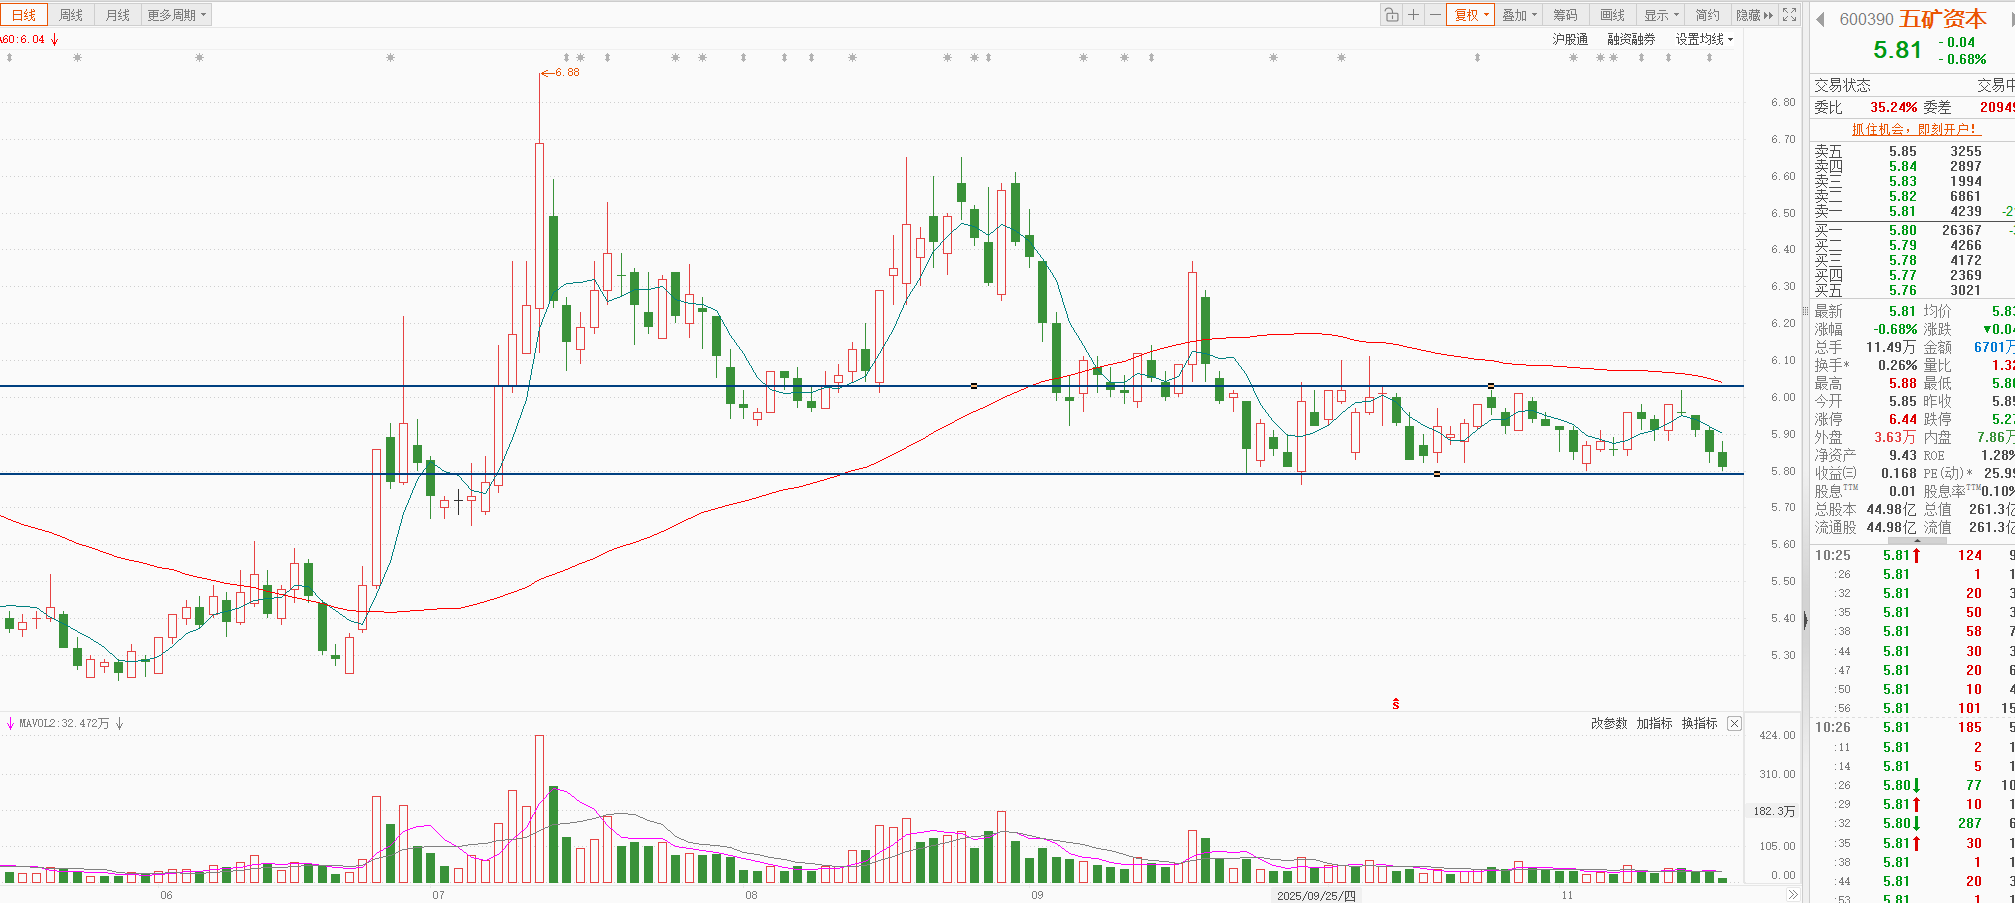The width and height of the screenshot is (2015, 903).
Task: Switch to 简约 simple mode
Action: (1708, 15)
